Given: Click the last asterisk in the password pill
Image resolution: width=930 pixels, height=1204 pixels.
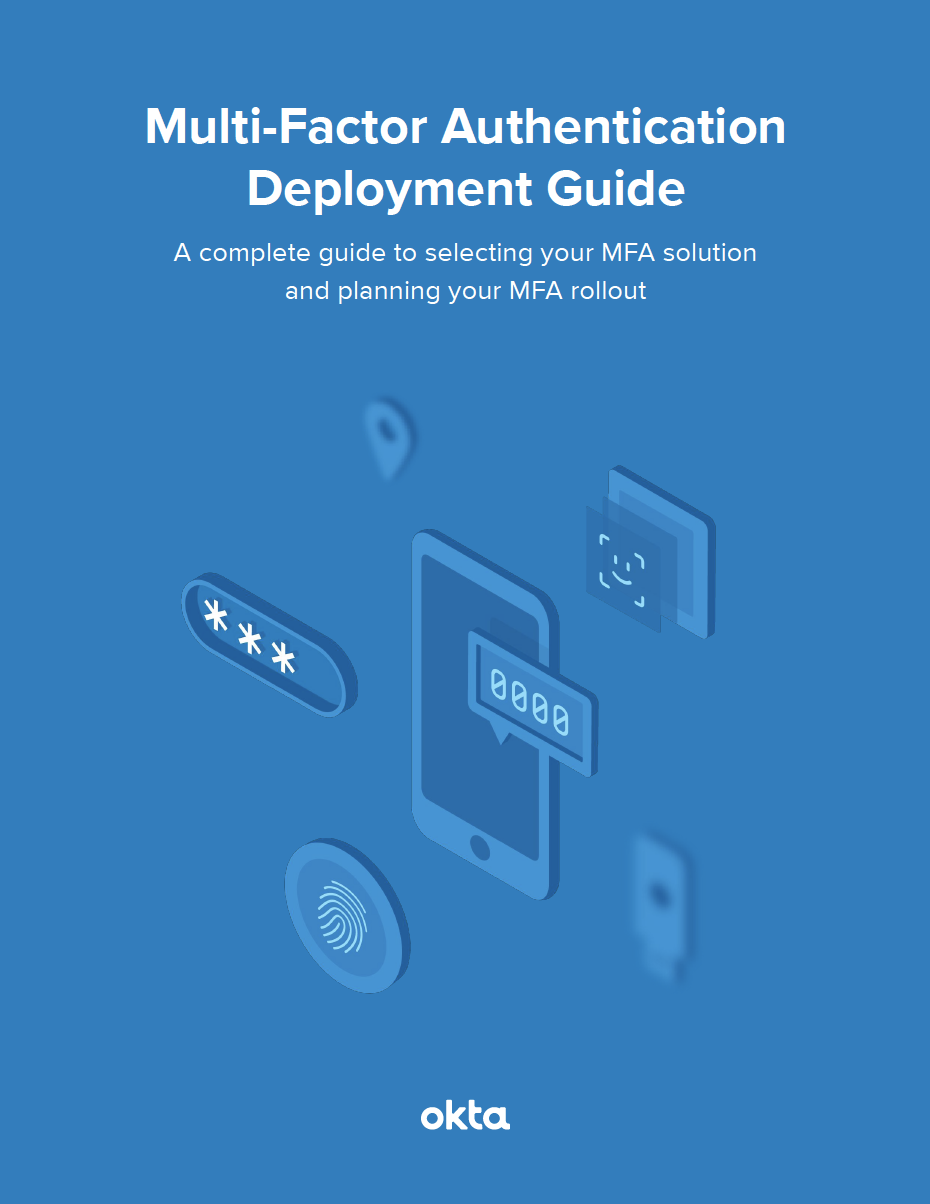Looking at the screenshot, I should [284, 658].
